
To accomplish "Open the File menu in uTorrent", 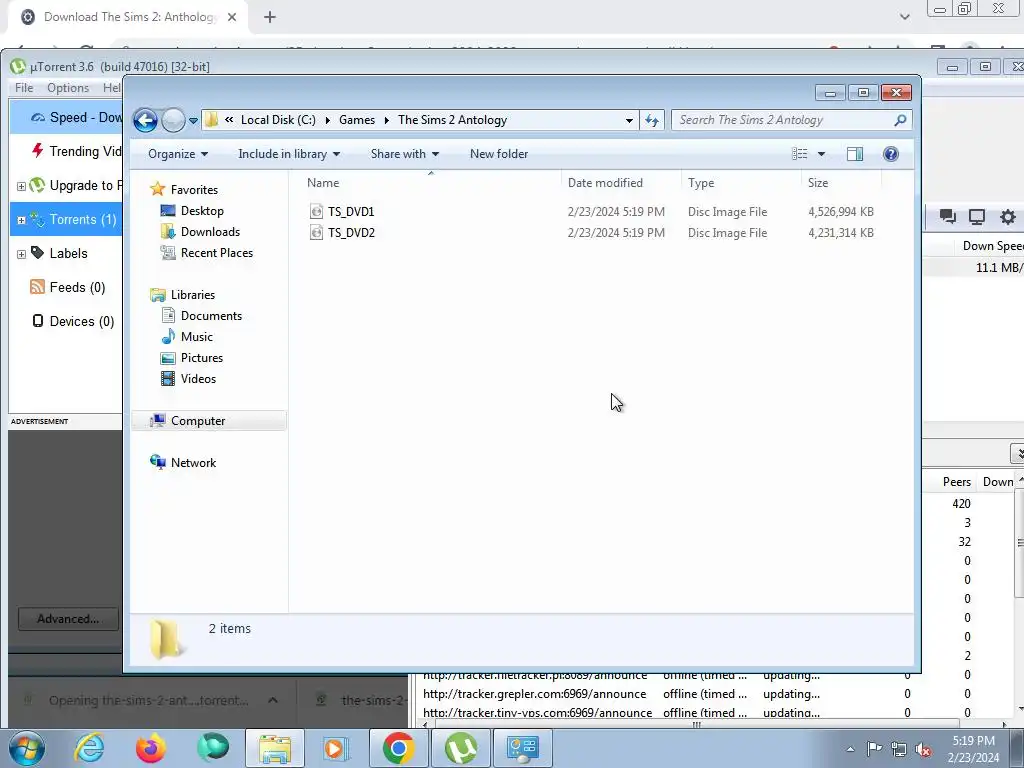I will 24,88.
